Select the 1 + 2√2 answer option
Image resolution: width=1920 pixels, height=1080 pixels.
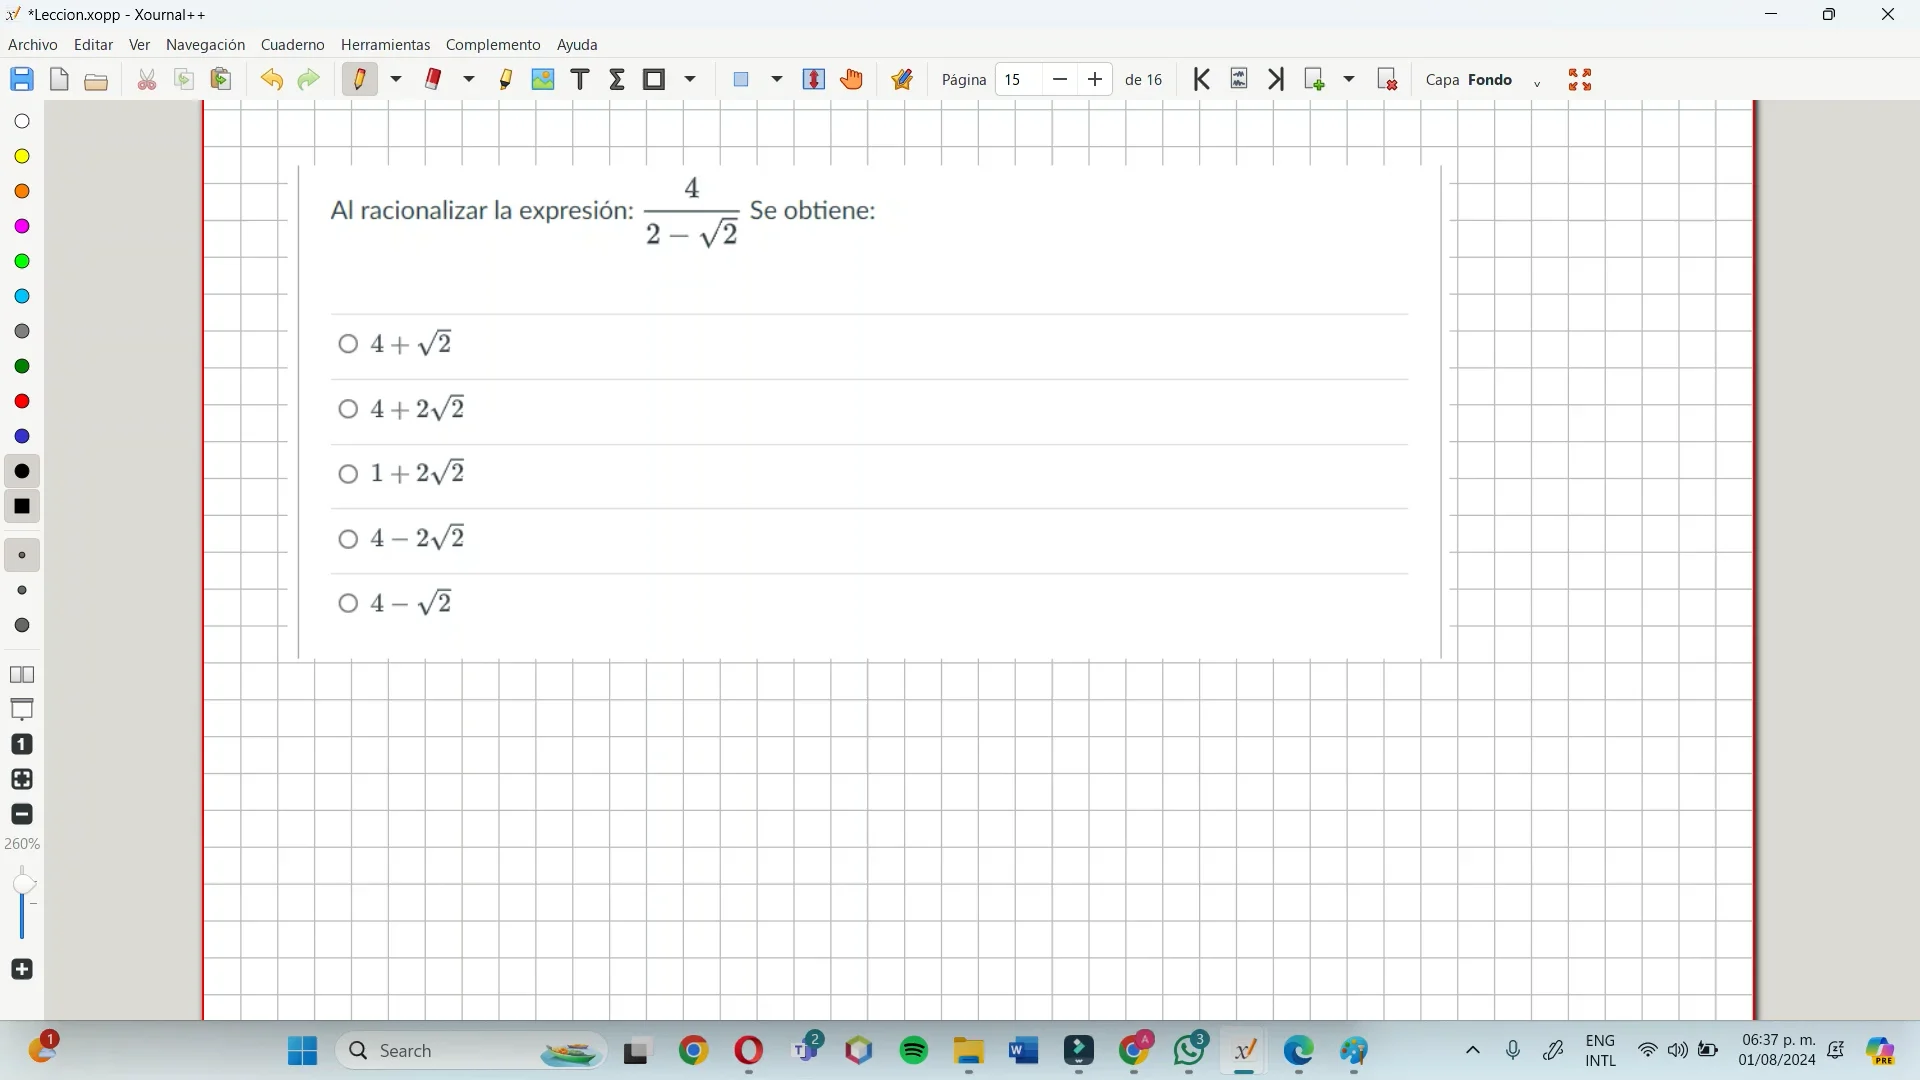[x=348, y=474]
